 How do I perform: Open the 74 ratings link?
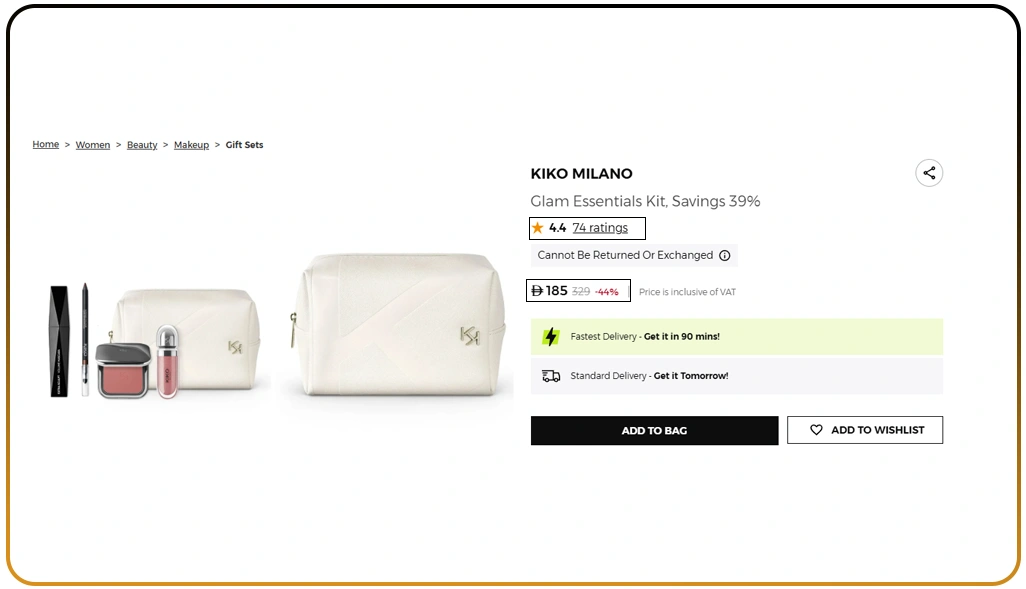tap(601, 227)
